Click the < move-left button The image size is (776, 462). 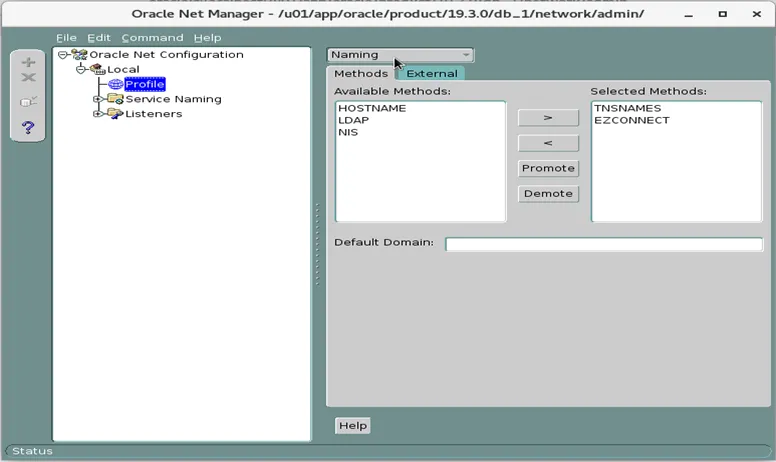pyautogui.click(x=548, y=143)
